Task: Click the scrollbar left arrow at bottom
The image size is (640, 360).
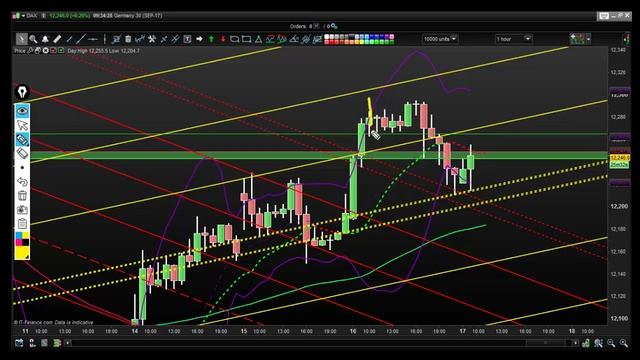Action: (x=68, y=343)
